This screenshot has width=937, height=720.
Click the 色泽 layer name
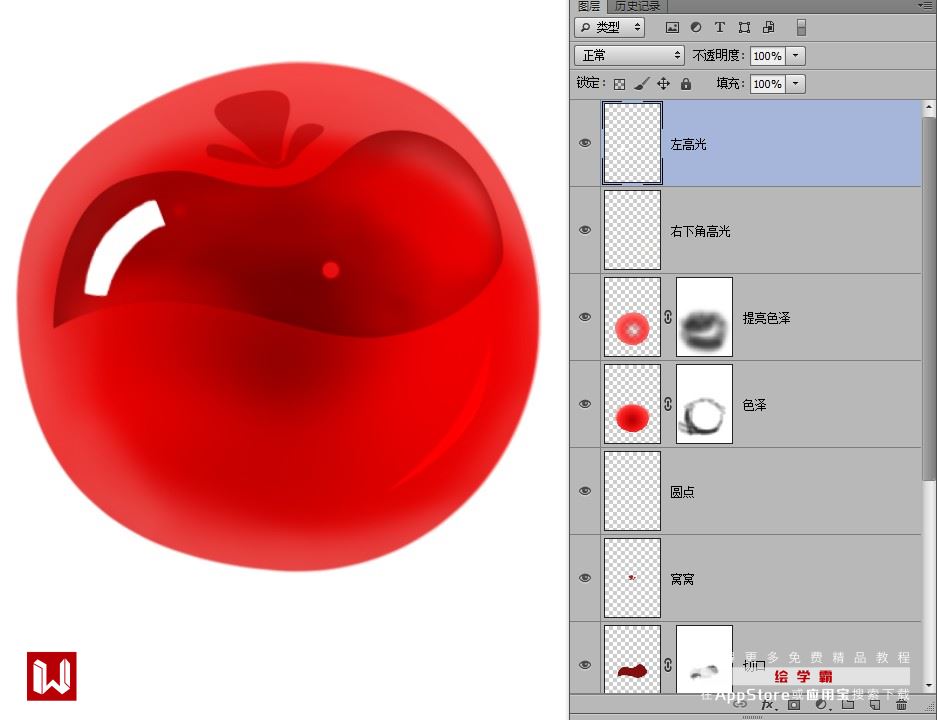click(x=754, y=405)
